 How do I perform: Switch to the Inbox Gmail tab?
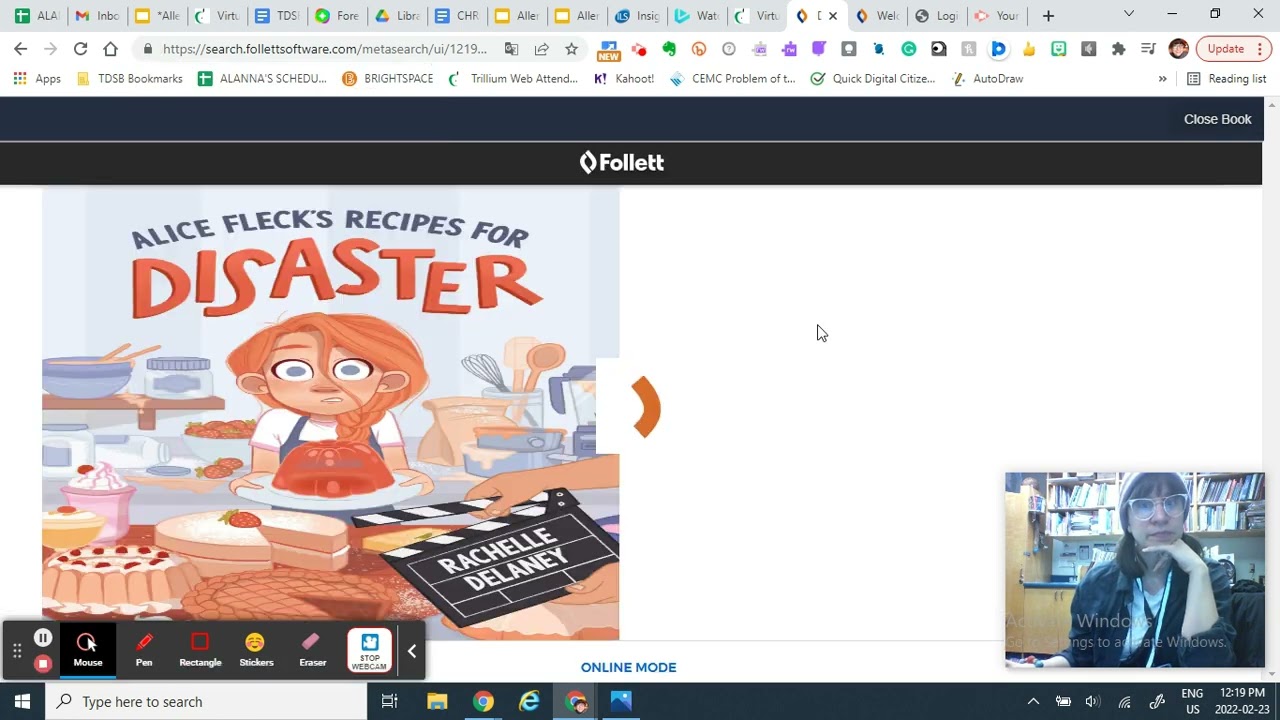(97, 16)
